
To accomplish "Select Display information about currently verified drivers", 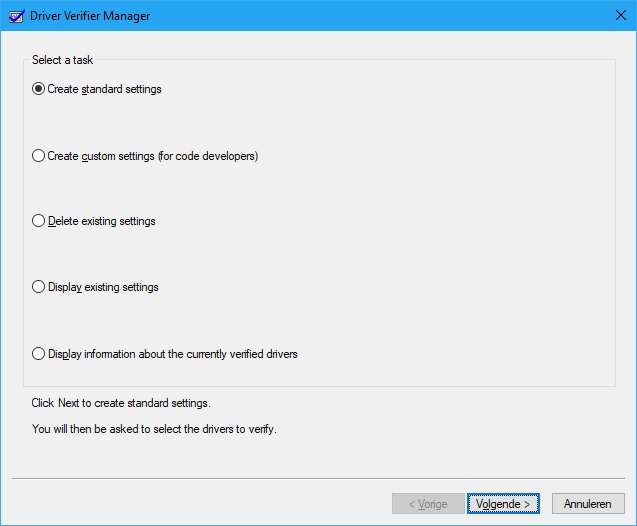I will [x=165, y=354].
